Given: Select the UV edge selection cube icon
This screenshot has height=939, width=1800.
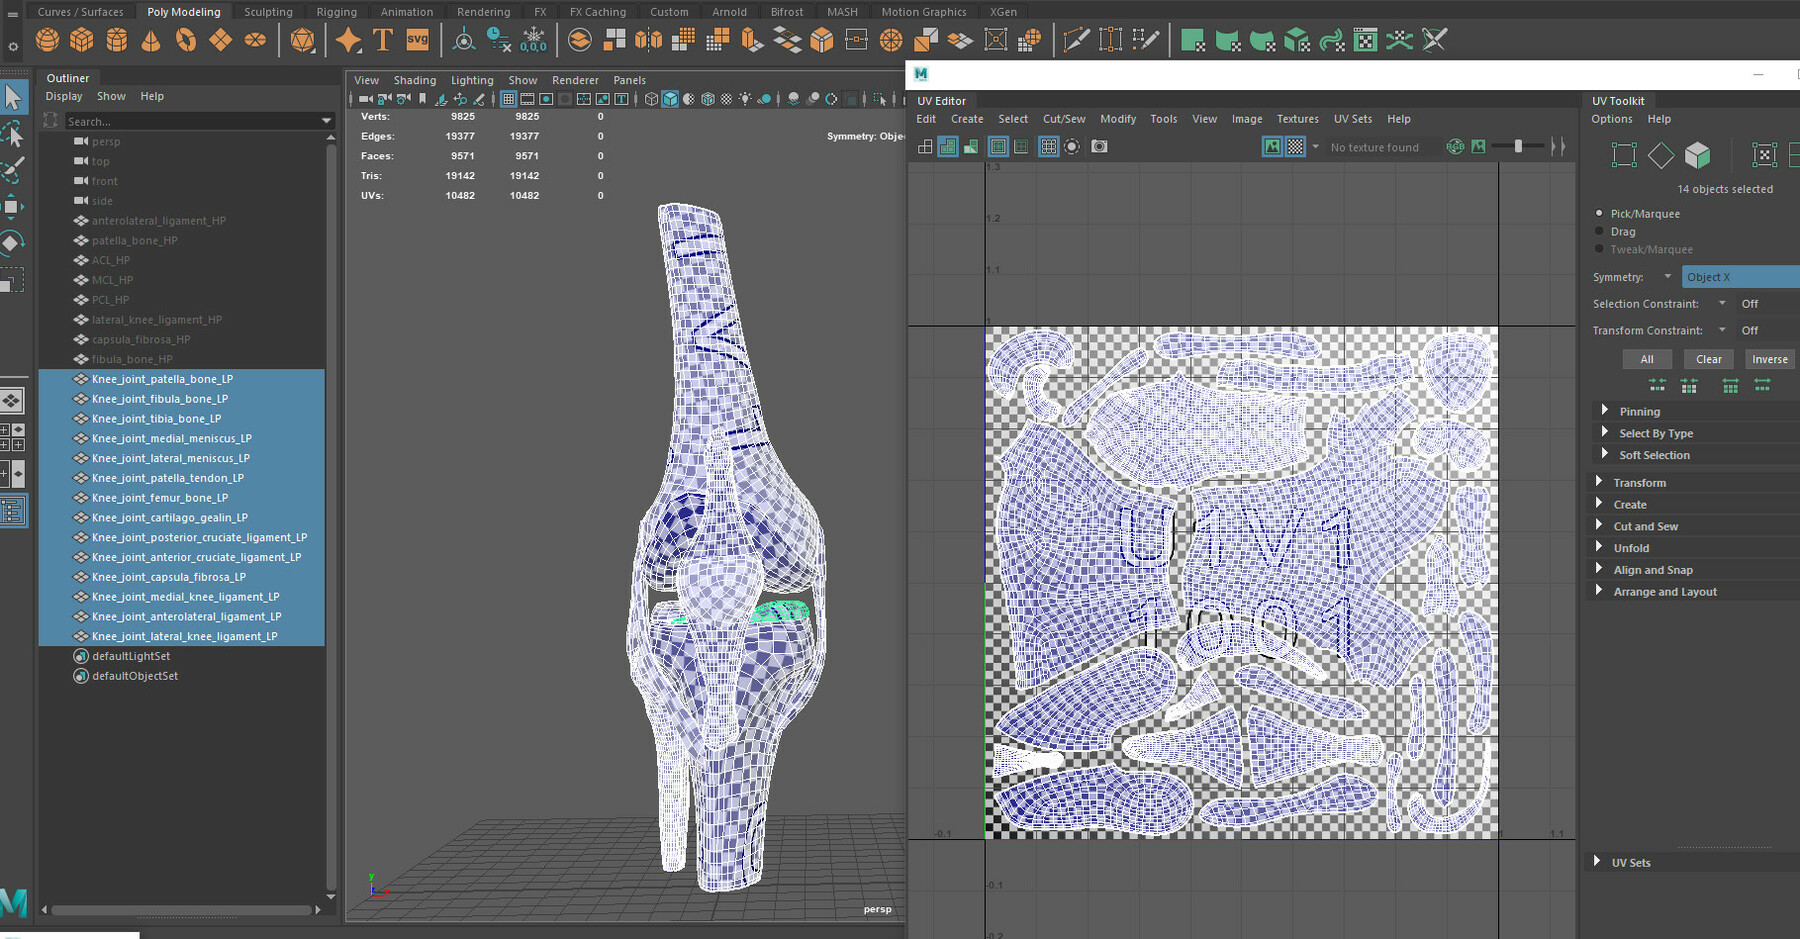Looking at the screenshot, I should pyautogui.click(x=1698, y=157).
